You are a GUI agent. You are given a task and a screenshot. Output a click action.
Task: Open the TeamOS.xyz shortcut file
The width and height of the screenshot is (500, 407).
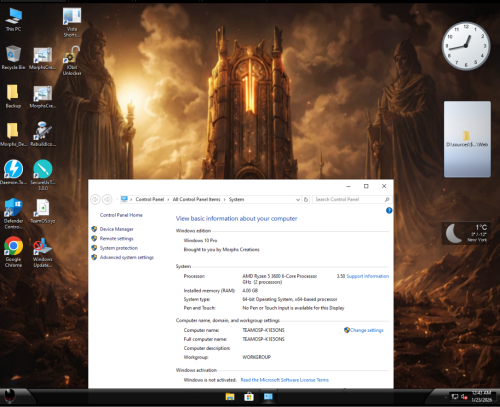[43, 211]
